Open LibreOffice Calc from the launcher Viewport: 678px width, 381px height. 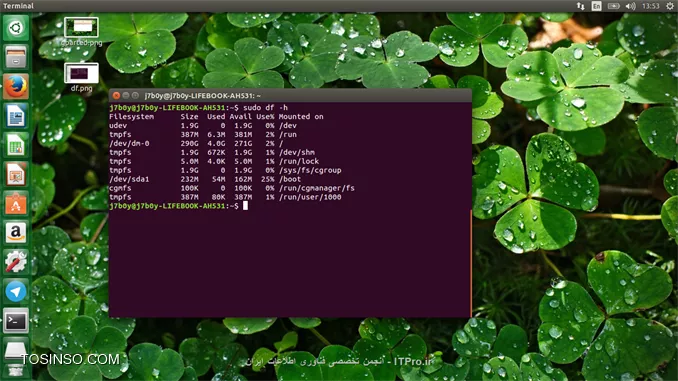point(16,145)
